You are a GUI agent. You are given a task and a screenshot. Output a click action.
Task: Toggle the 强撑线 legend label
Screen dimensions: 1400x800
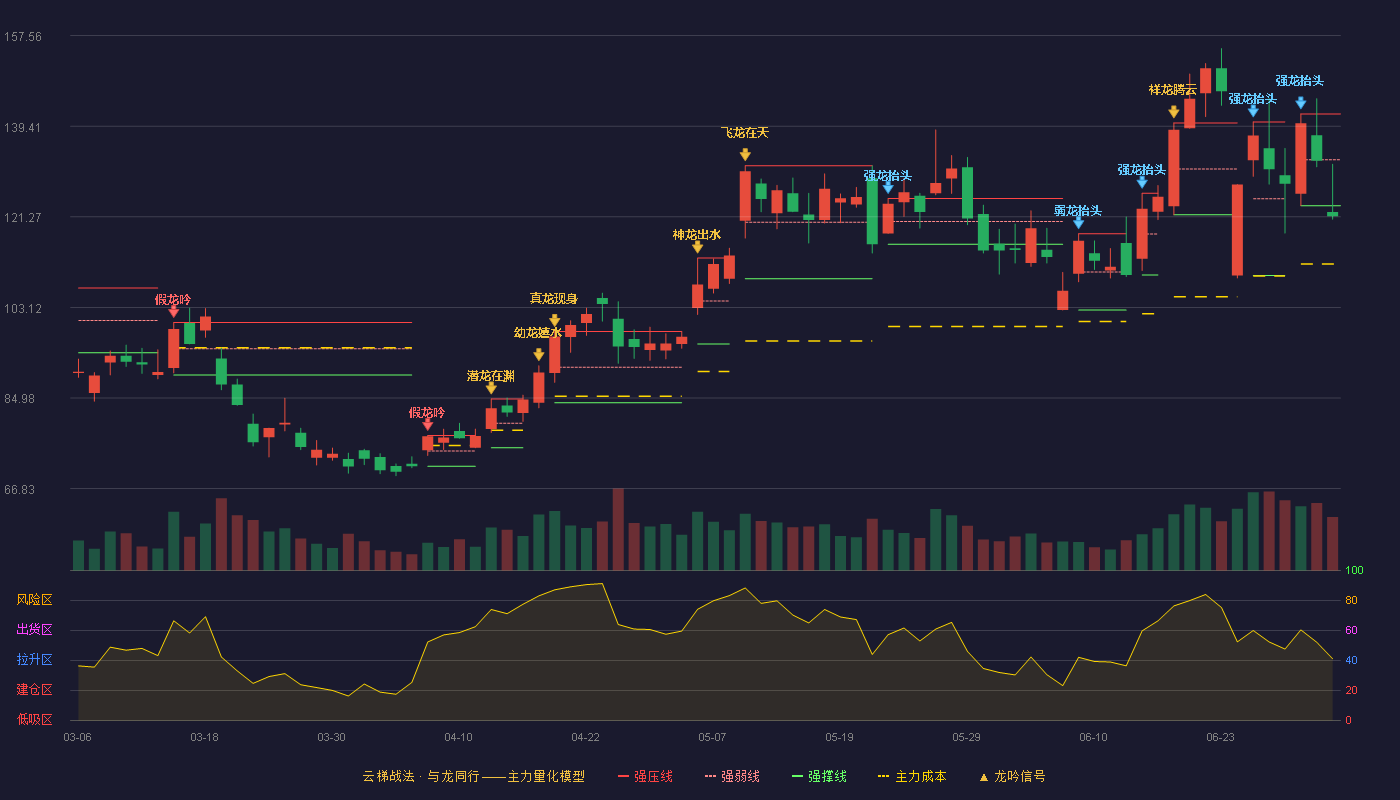click(x=827, y=776)
